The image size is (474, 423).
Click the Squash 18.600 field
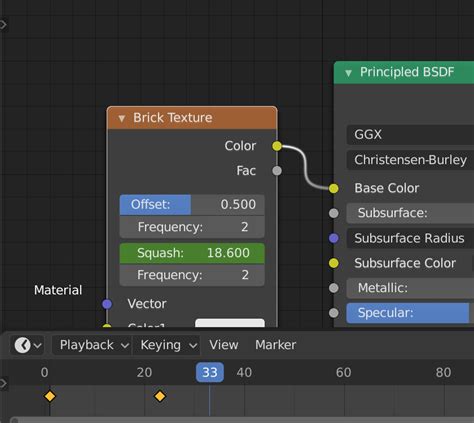[x=192, y=253]
